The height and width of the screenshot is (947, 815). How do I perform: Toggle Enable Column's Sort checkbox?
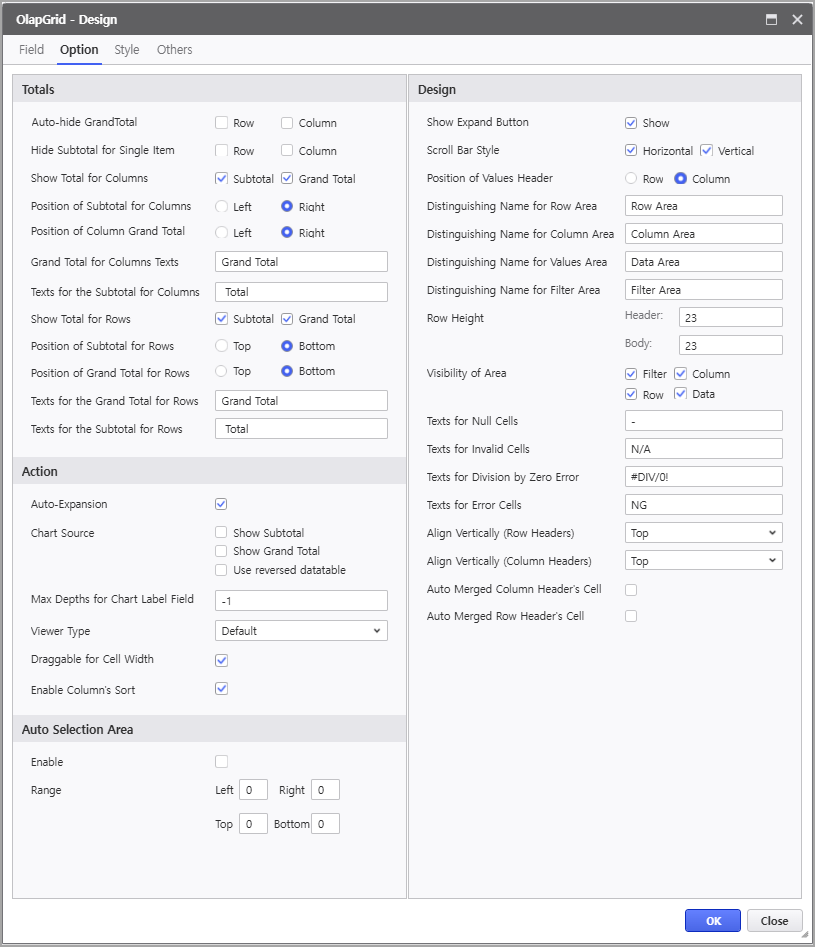(222, 689)
